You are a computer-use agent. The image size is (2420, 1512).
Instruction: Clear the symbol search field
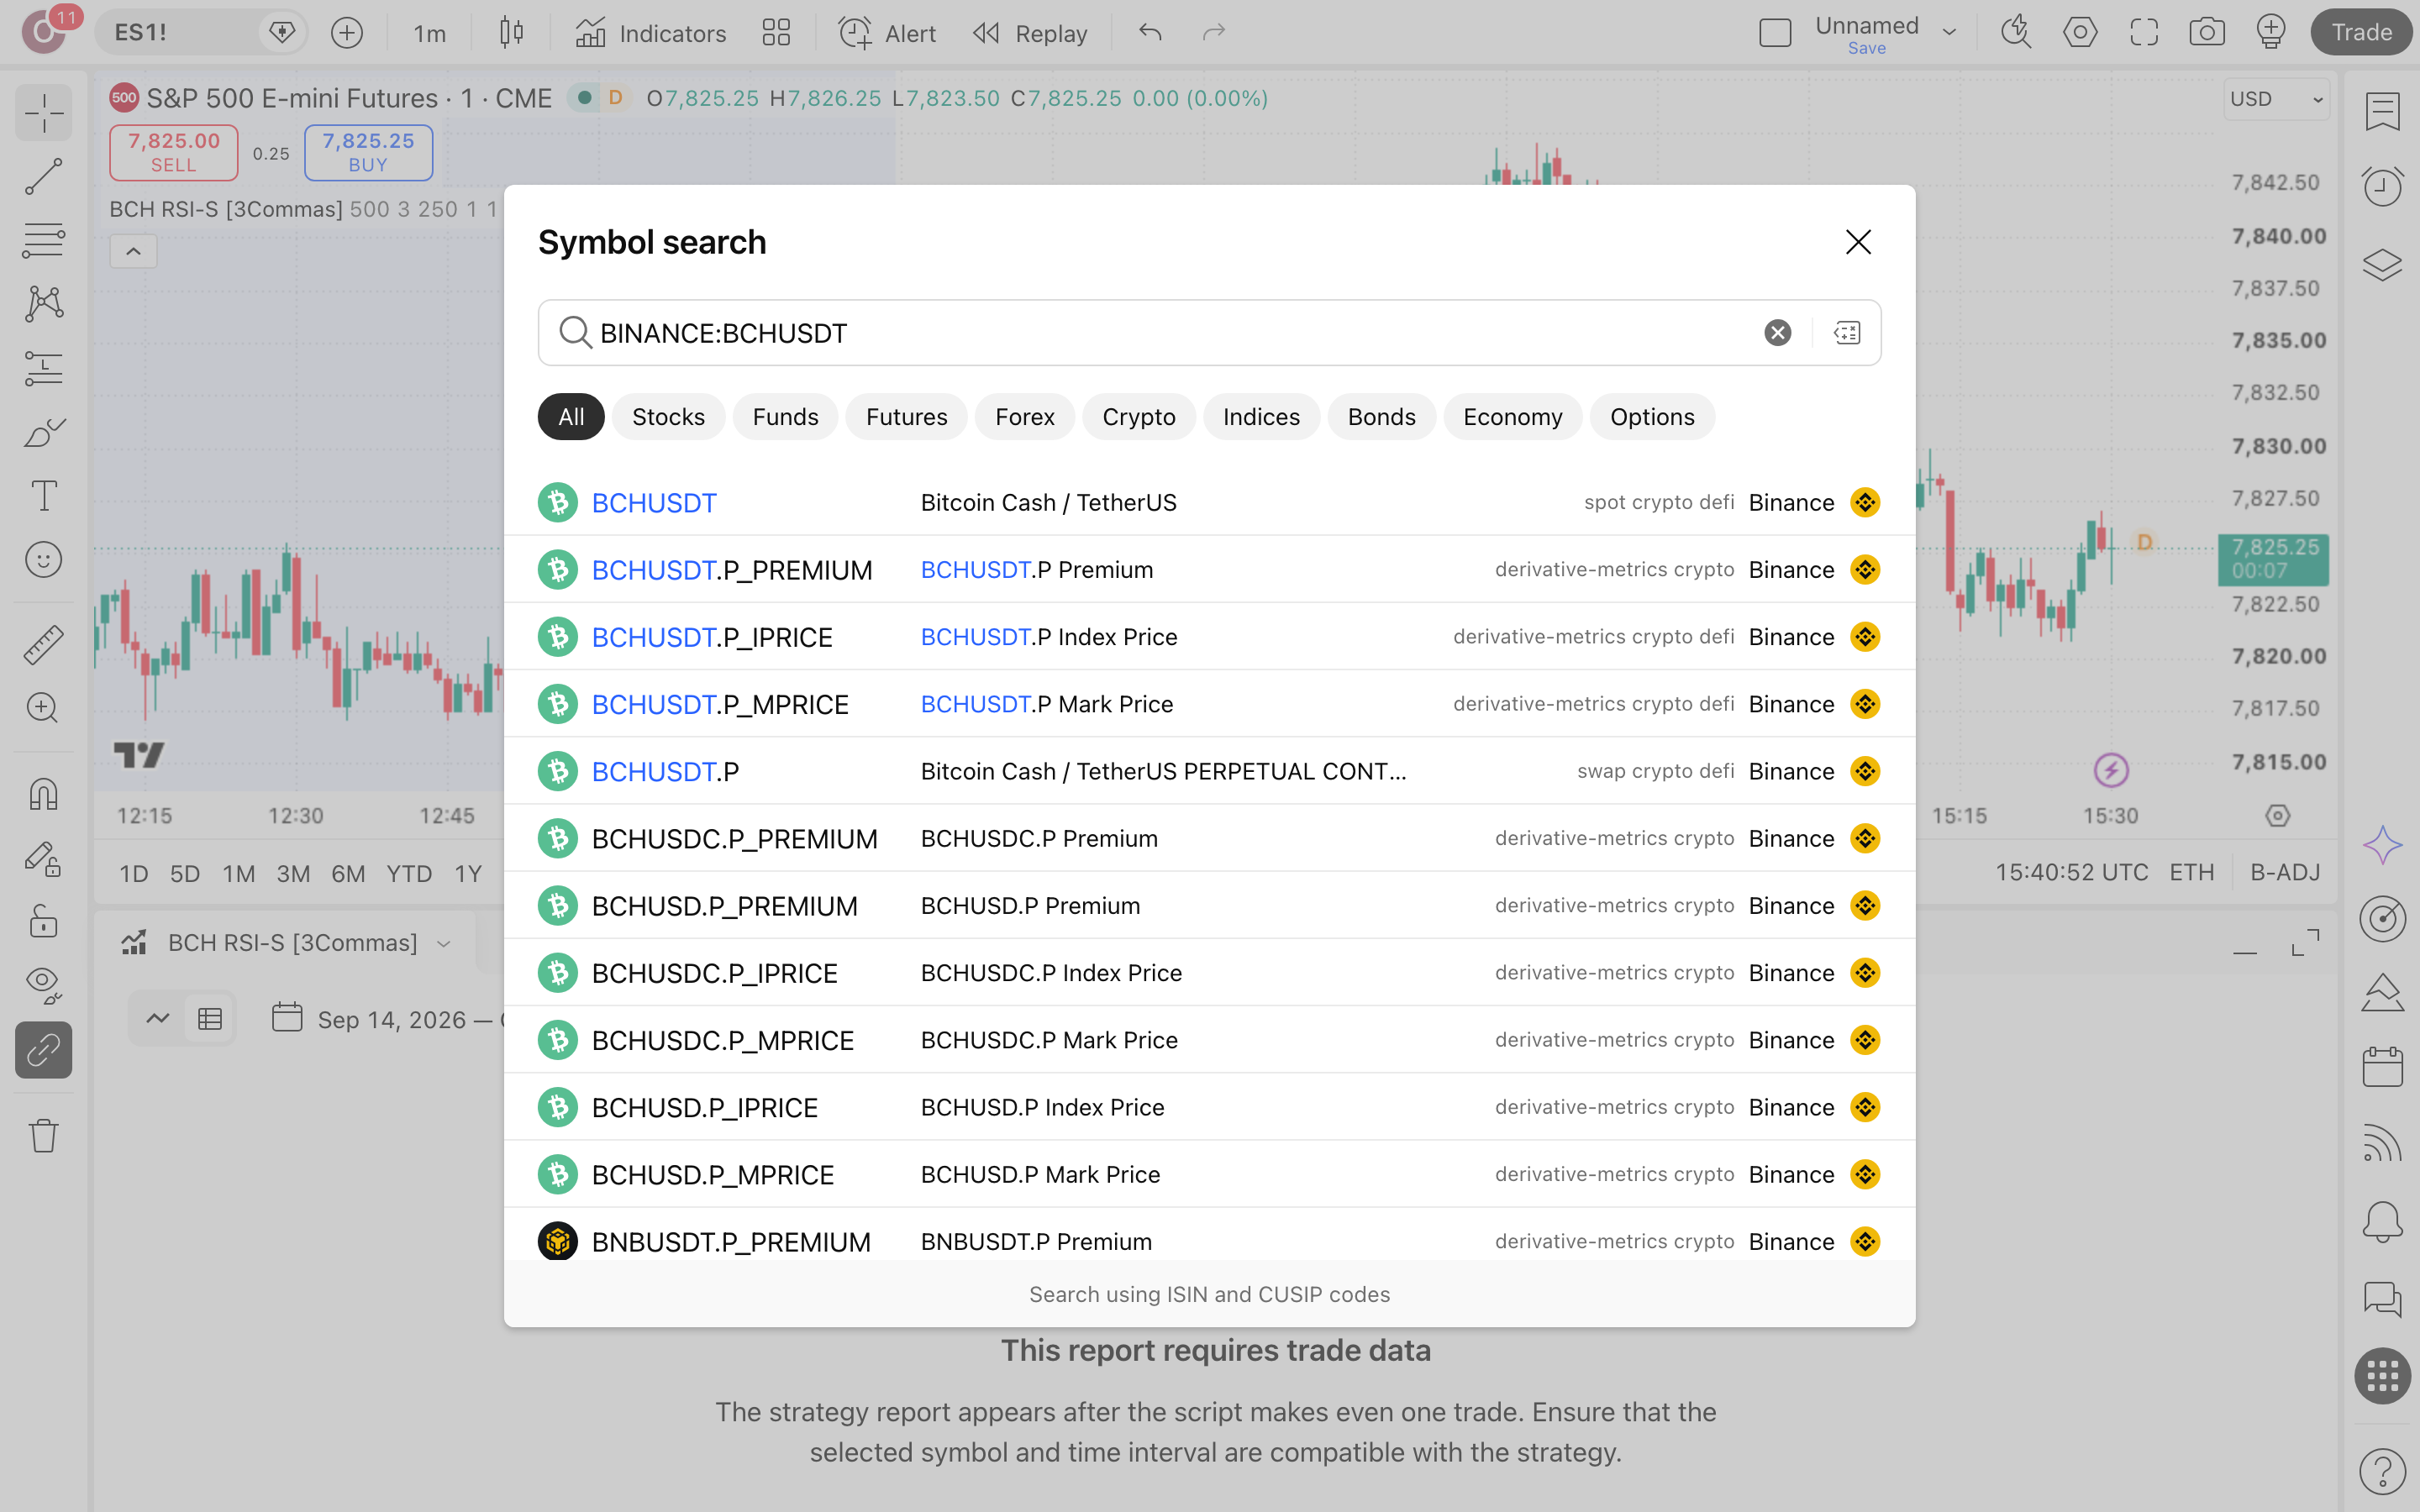pos(1777,333)
